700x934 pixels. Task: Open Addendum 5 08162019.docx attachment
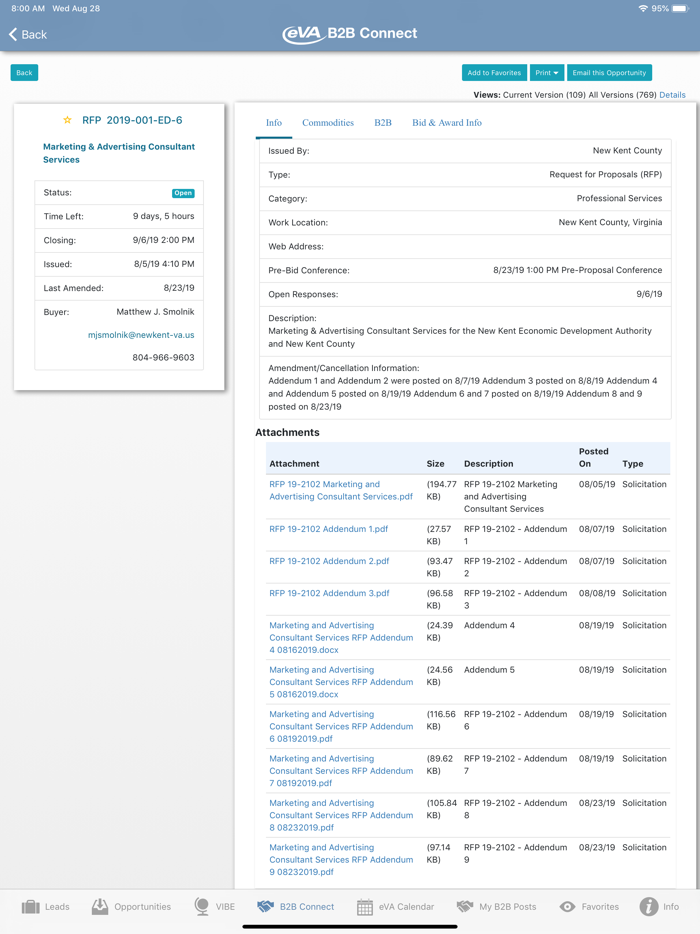[341, 682]
